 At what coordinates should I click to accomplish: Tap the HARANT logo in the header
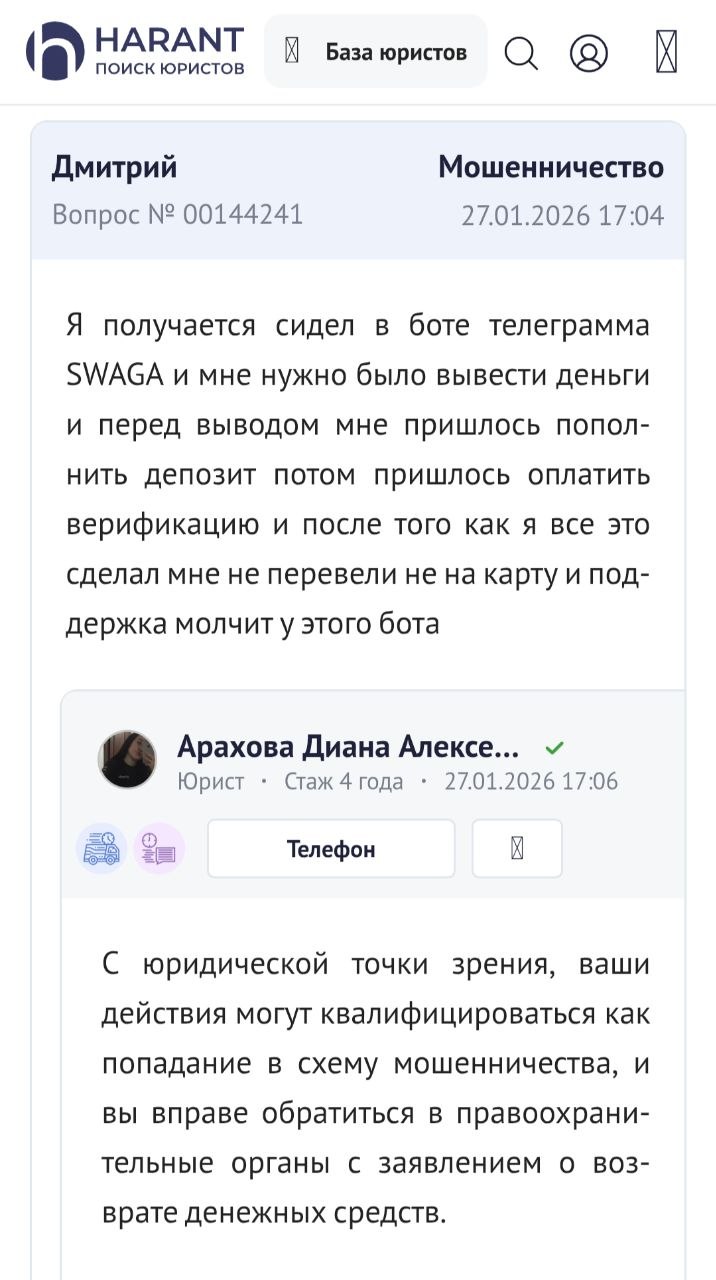(136, 51)
